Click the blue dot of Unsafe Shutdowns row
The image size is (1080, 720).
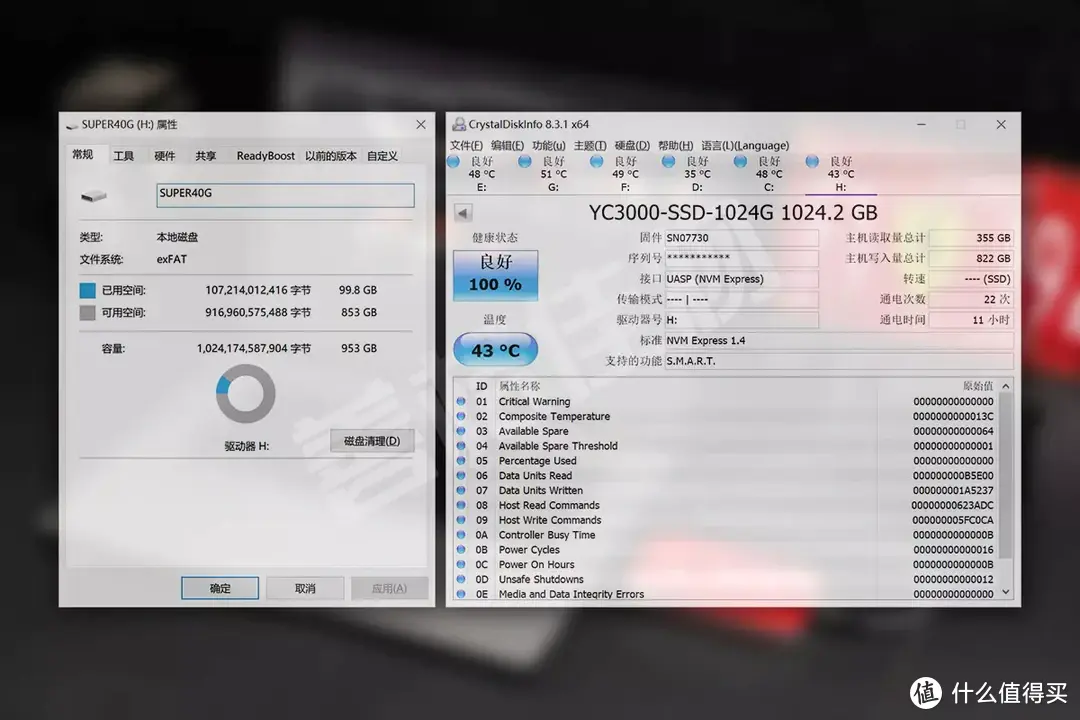pos(461,579)
